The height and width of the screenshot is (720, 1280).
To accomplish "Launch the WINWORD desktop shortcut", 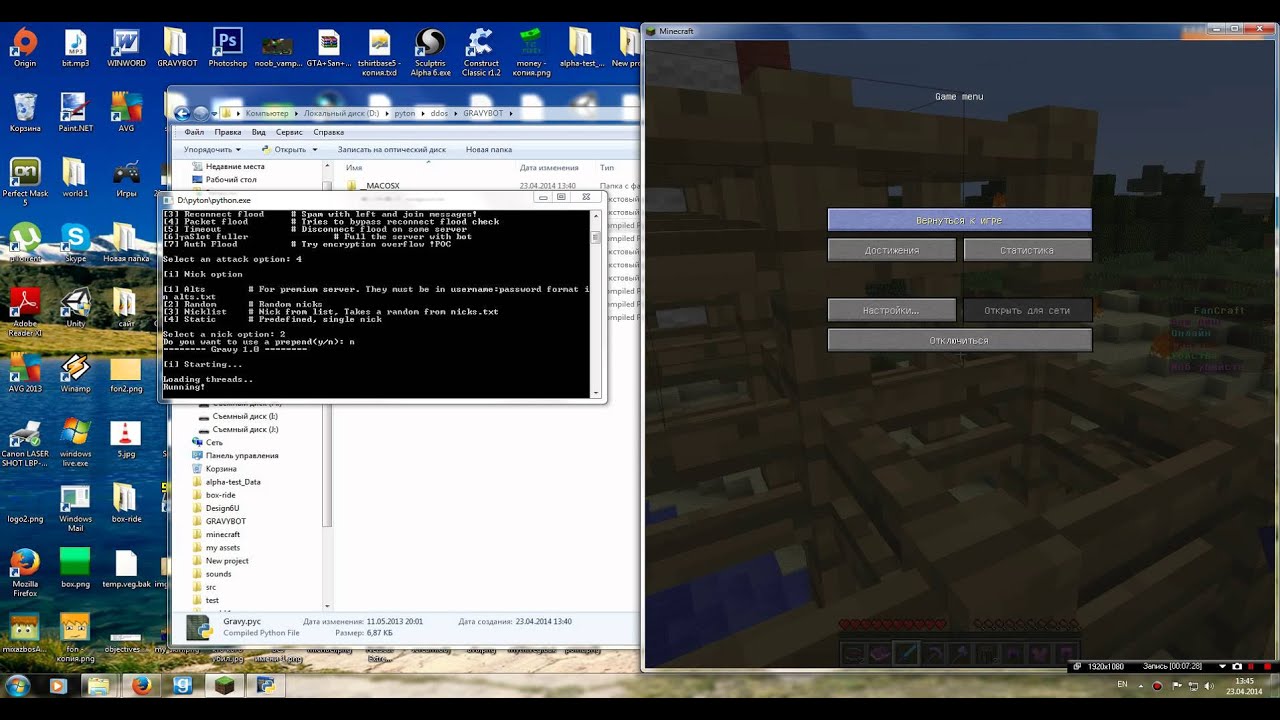I will 126,48.
